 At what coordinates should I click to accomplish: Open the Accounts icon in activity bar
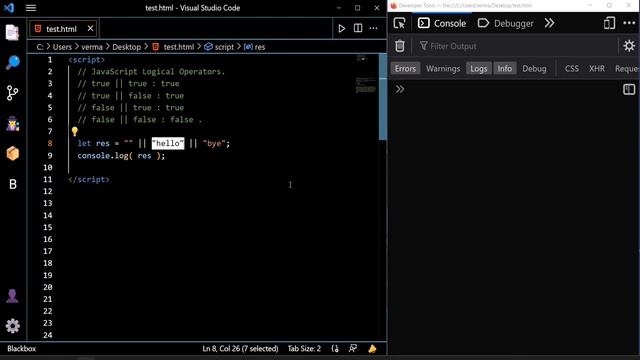(12, 296)
